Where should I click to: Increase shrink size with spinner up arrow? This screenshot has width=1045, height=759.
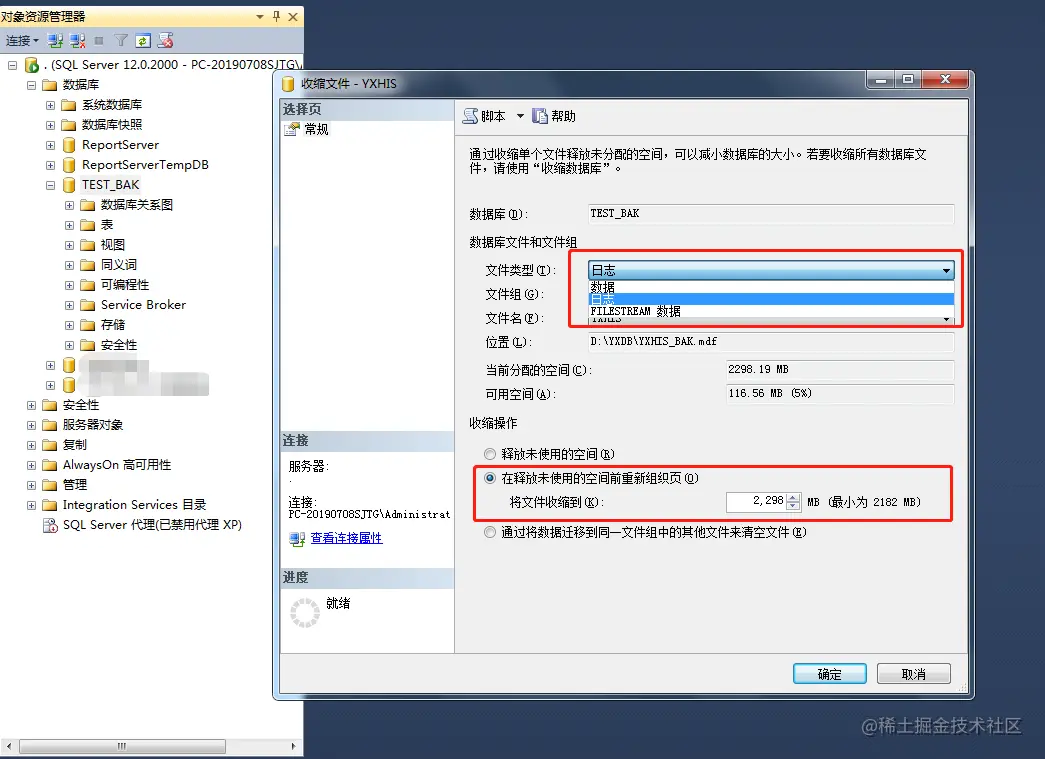793,497
